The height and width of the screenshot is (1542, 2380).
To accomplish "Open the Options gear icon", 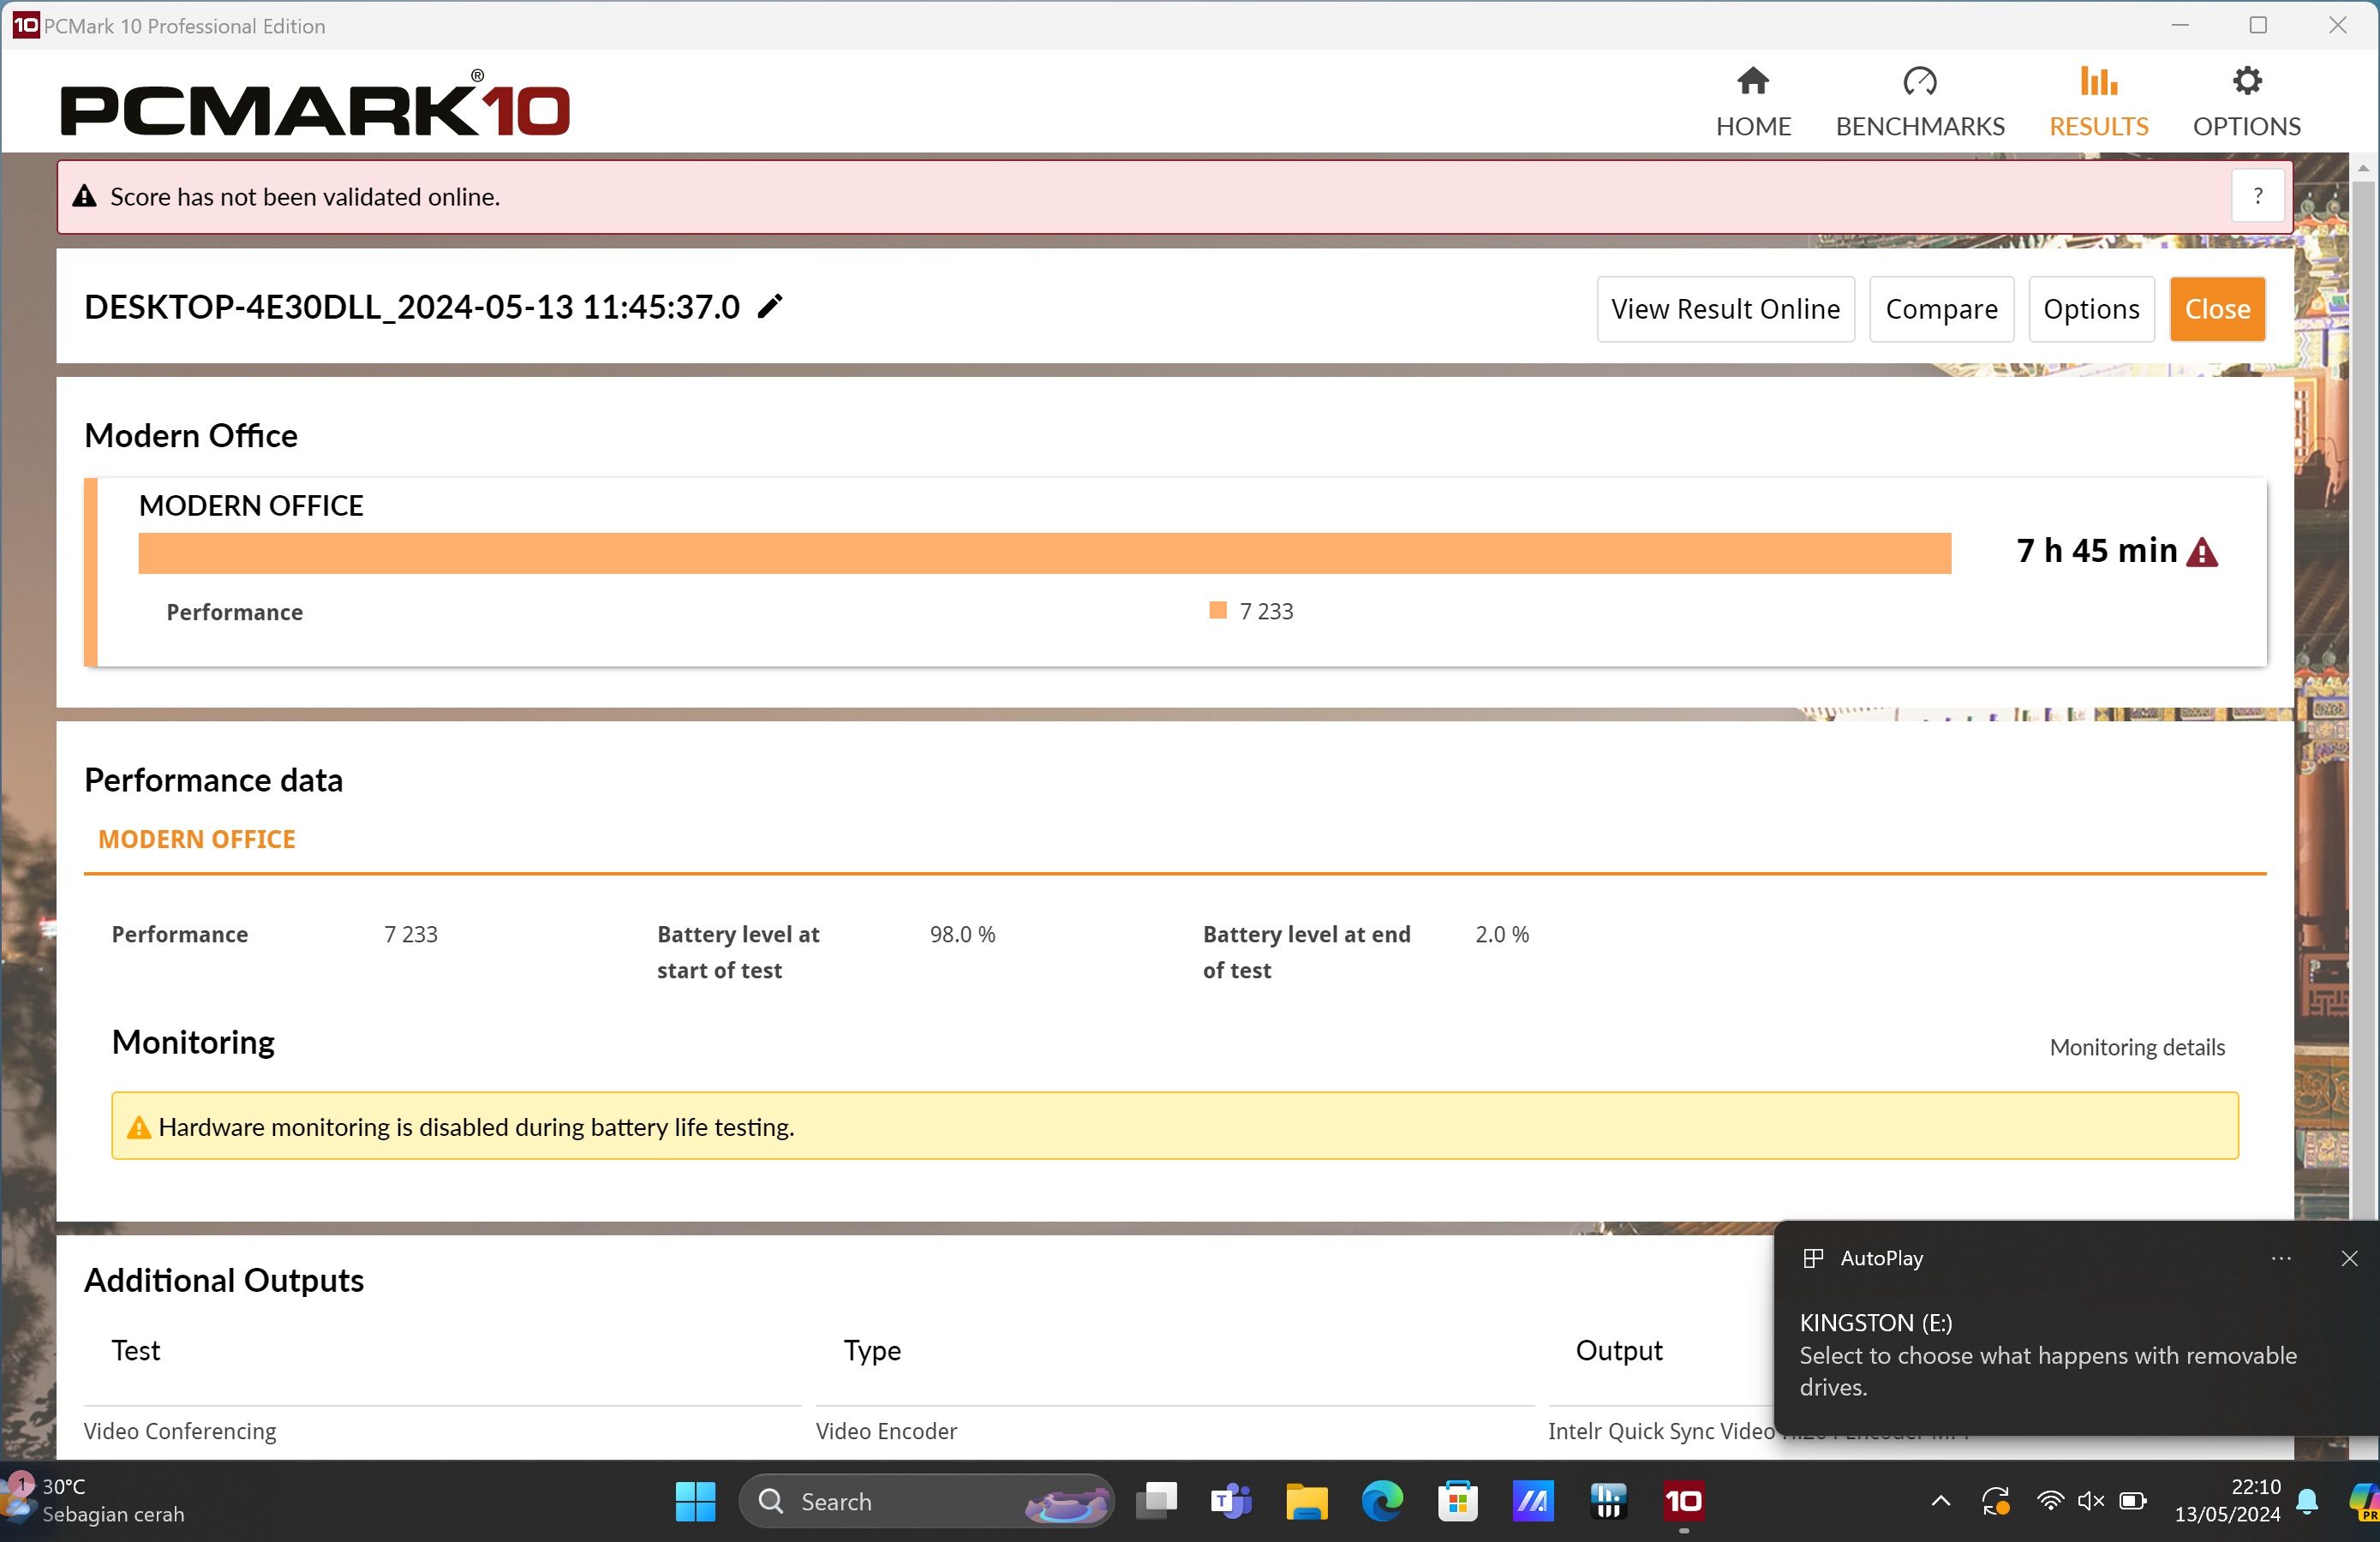I will click(x=2246, y=82).
